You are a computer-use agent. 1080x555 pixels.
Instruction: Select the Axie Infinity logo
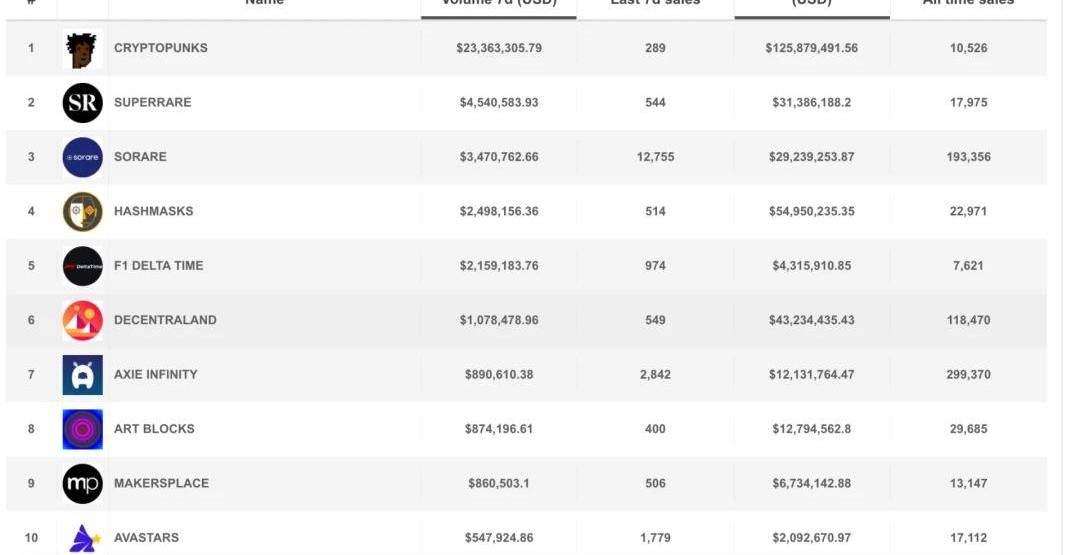tap(82, 375)
